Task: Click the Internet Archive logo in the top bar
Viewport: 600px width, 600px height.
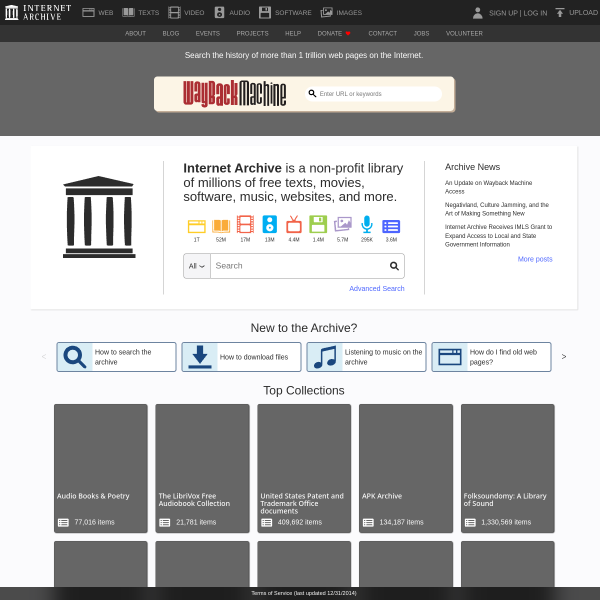Action: click(x=38, y=12)
